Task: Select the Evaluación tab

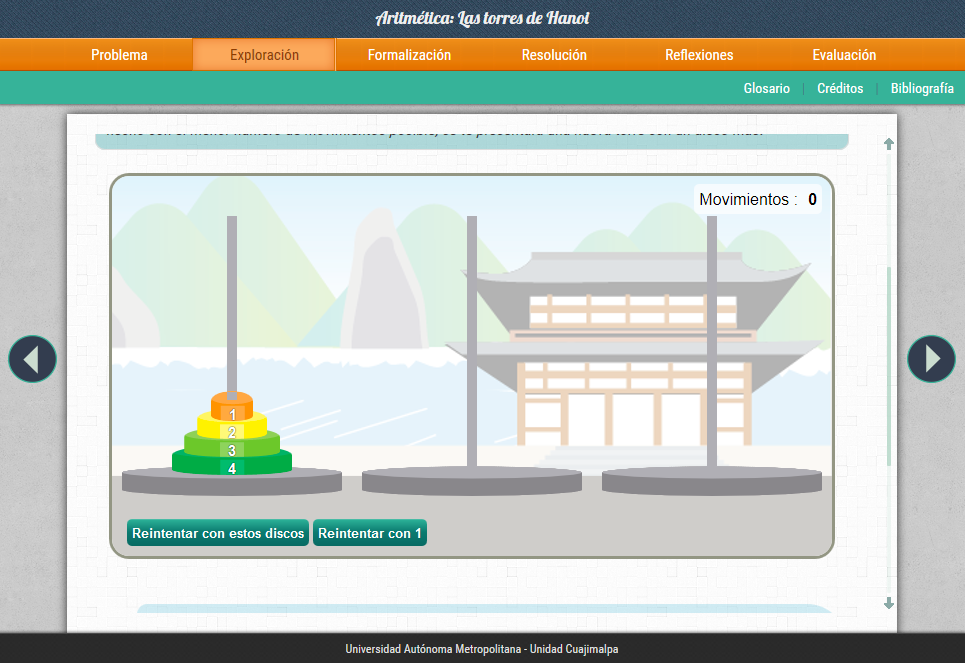Action: 844,55
